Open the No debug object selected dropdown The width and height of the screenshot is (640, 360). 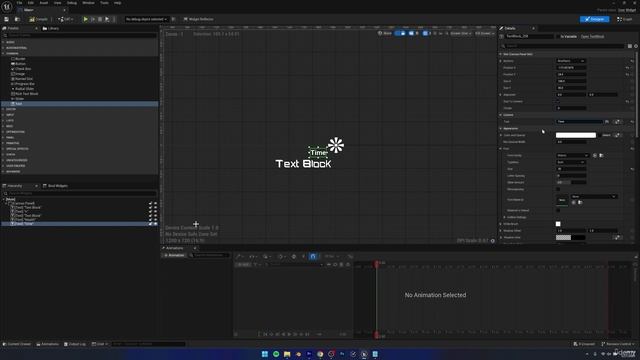point(147,19)
